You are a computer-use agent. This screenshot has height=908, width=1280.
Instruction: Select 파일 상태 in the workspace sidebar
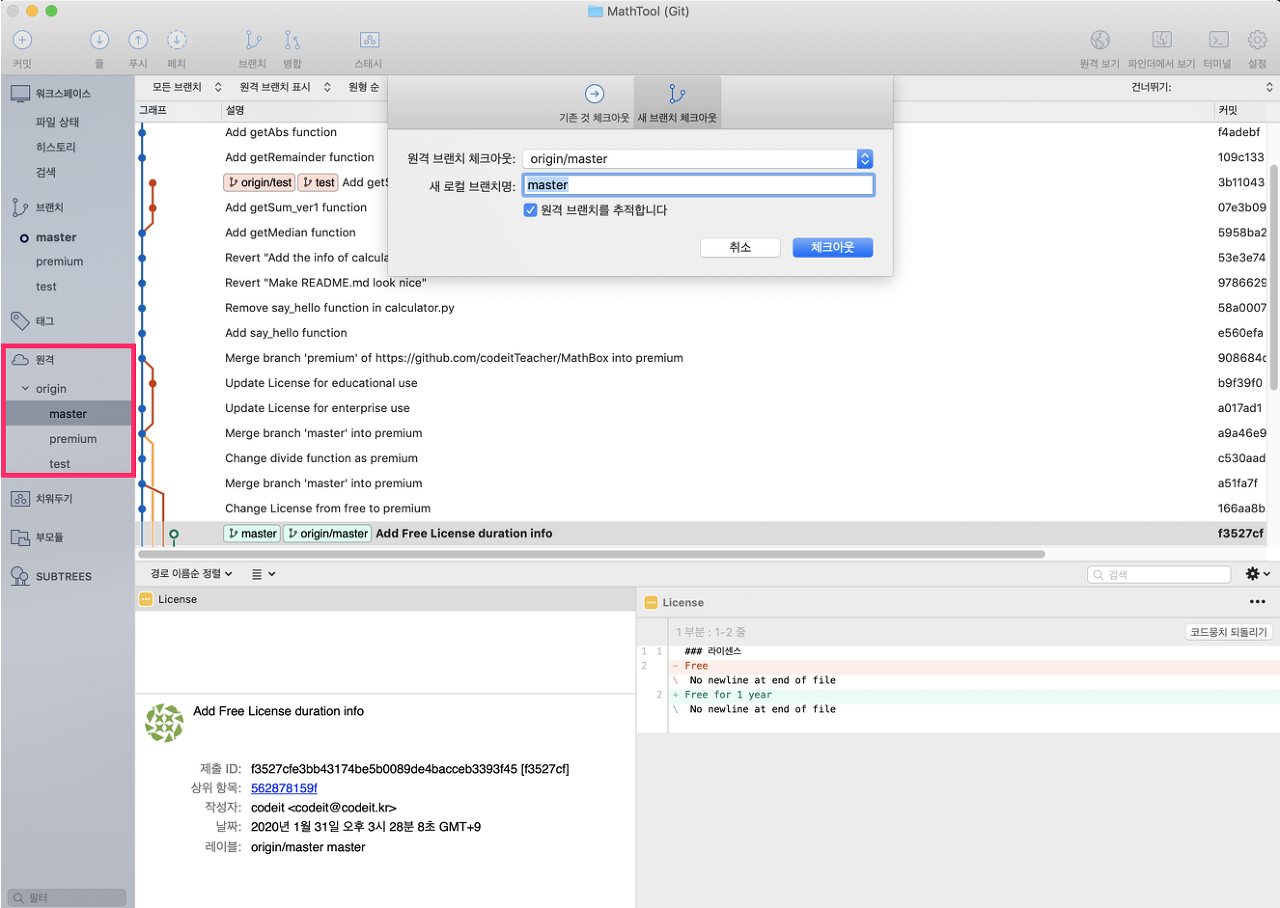point(57,122)
